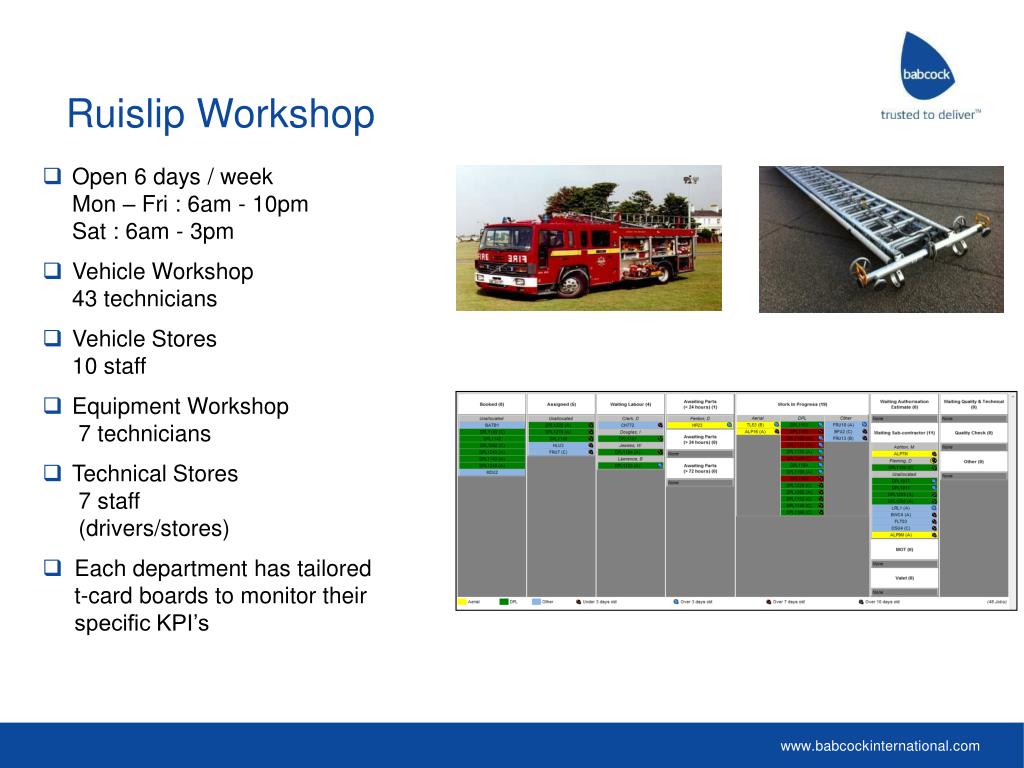
Task: Click the green DPL legend swatch
Action: point(504,601)
